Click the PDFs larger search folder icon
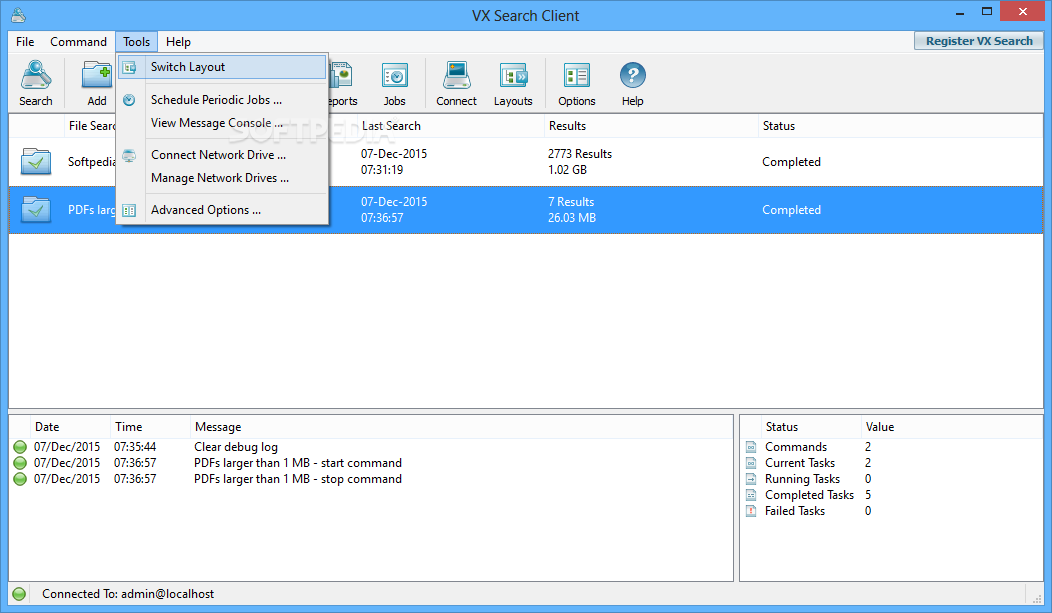The width and height of the screenshot is (1052, 613). point(36,209)
